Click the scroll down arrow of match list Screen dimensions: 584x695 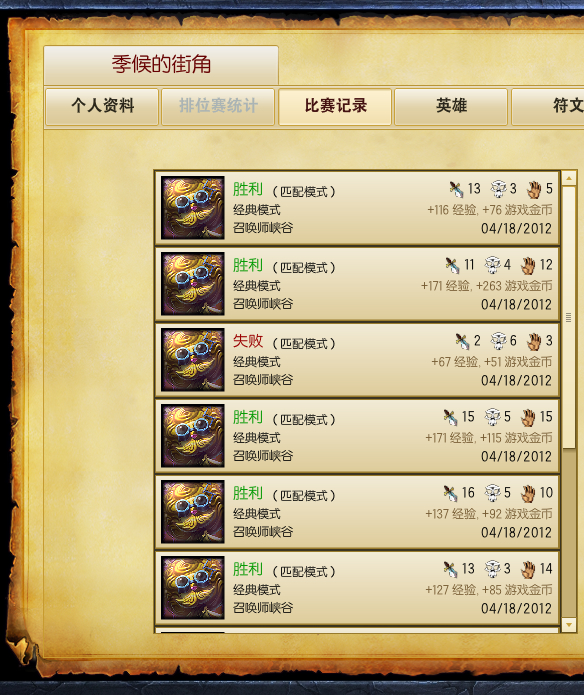pyautogui.click(x=569, y=625)
